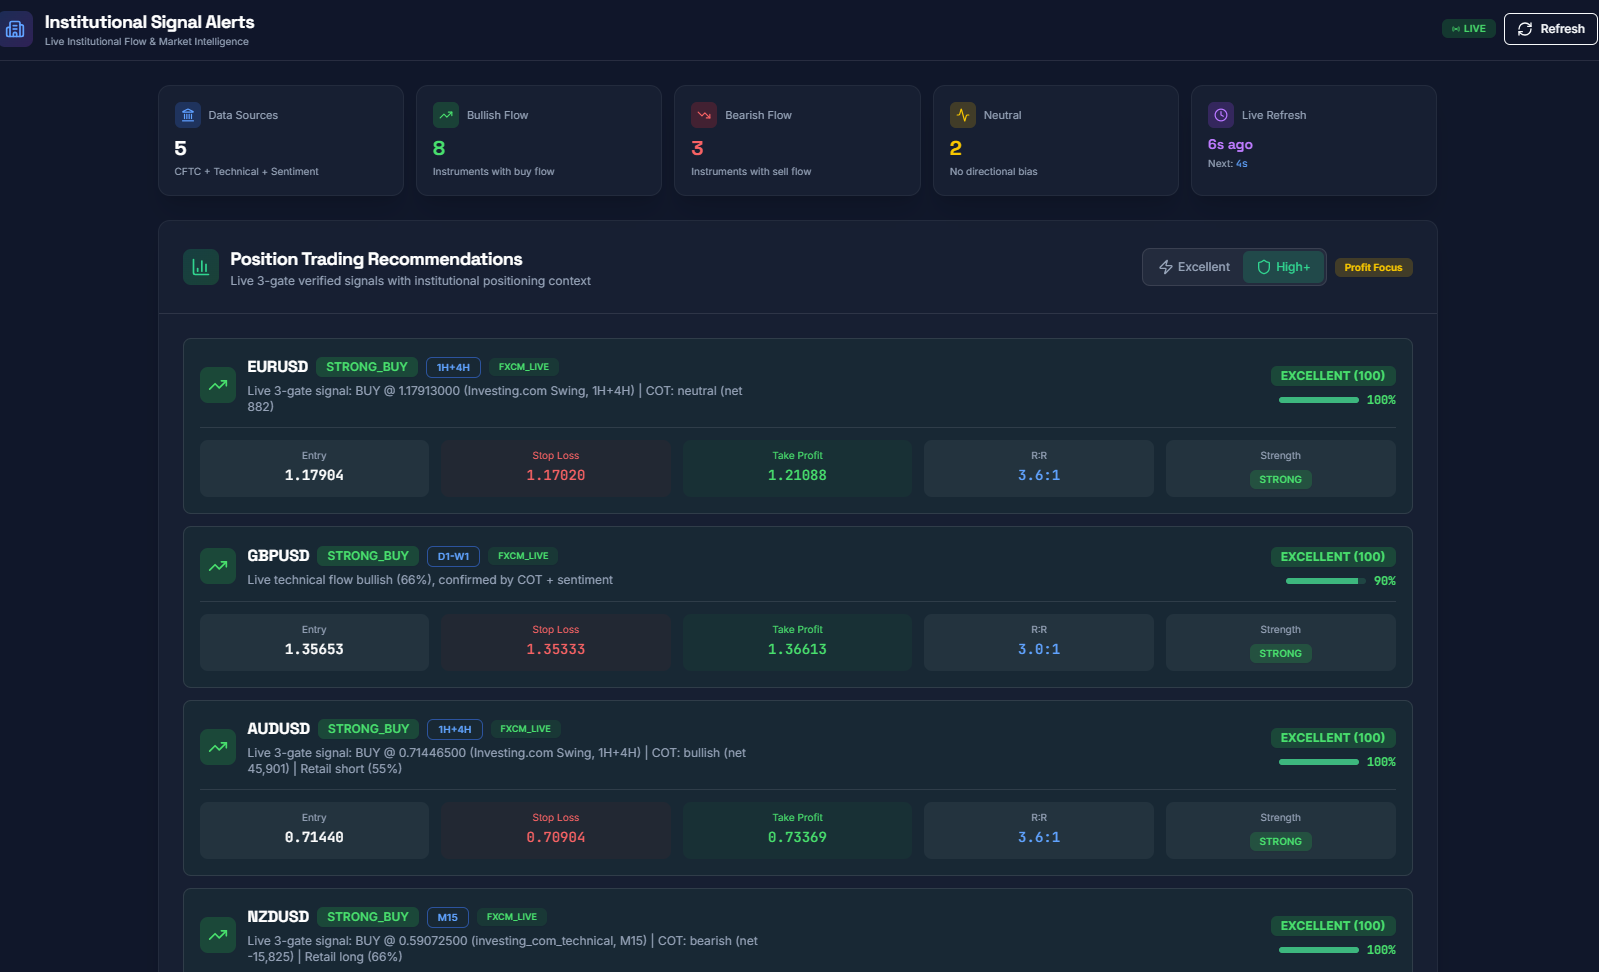Click the Neutral pulse icon

(x=963, y=115)
